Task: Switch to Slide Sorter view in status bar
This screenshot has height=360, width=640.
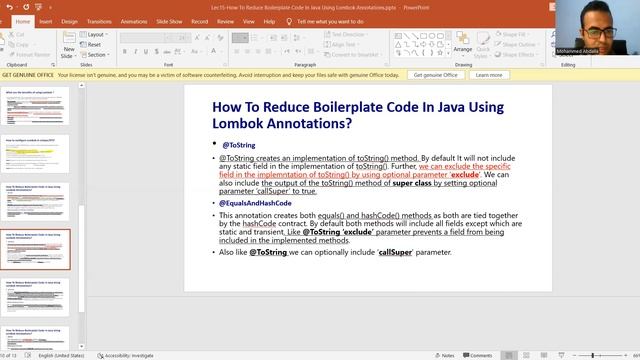Action: 527,356
